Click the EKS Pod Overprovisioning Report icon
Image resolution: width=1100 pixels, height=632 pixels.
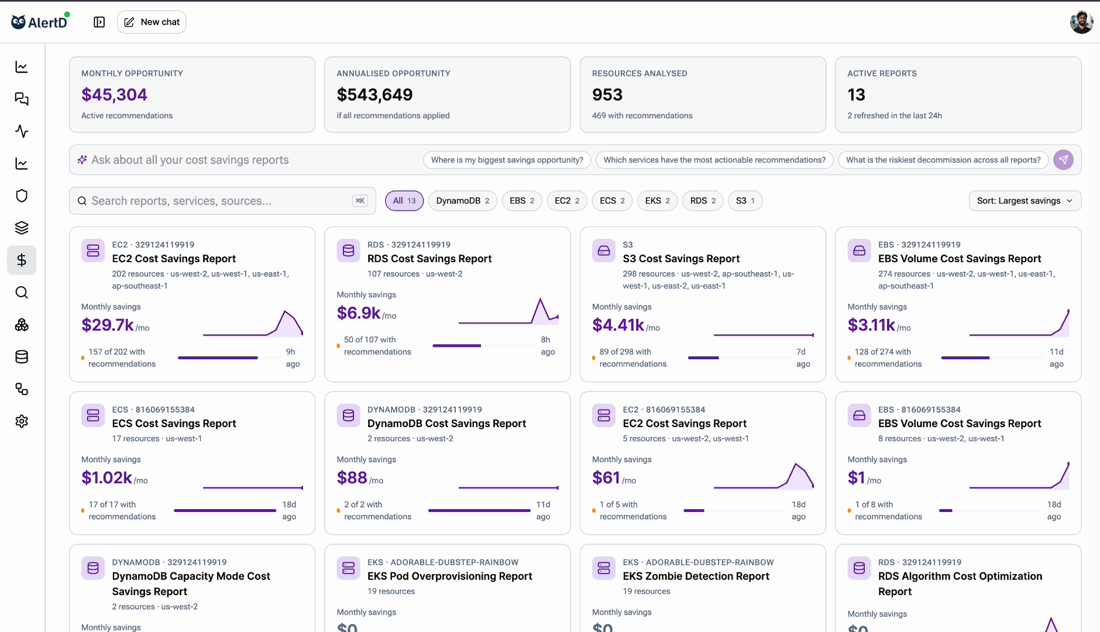click(x=348, y=568)
